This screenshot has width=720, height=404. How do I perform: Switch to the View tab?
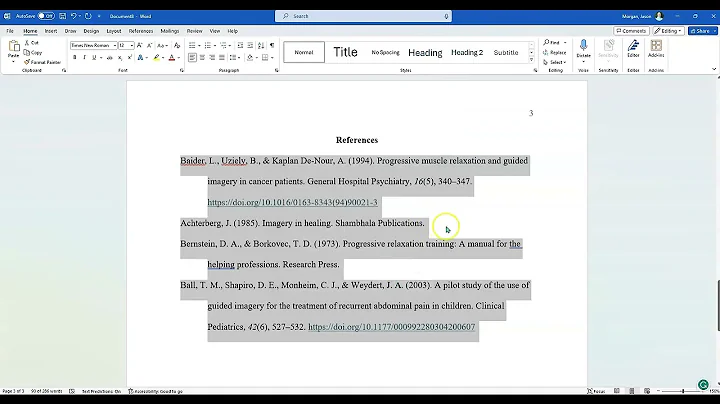coord(214,31)
